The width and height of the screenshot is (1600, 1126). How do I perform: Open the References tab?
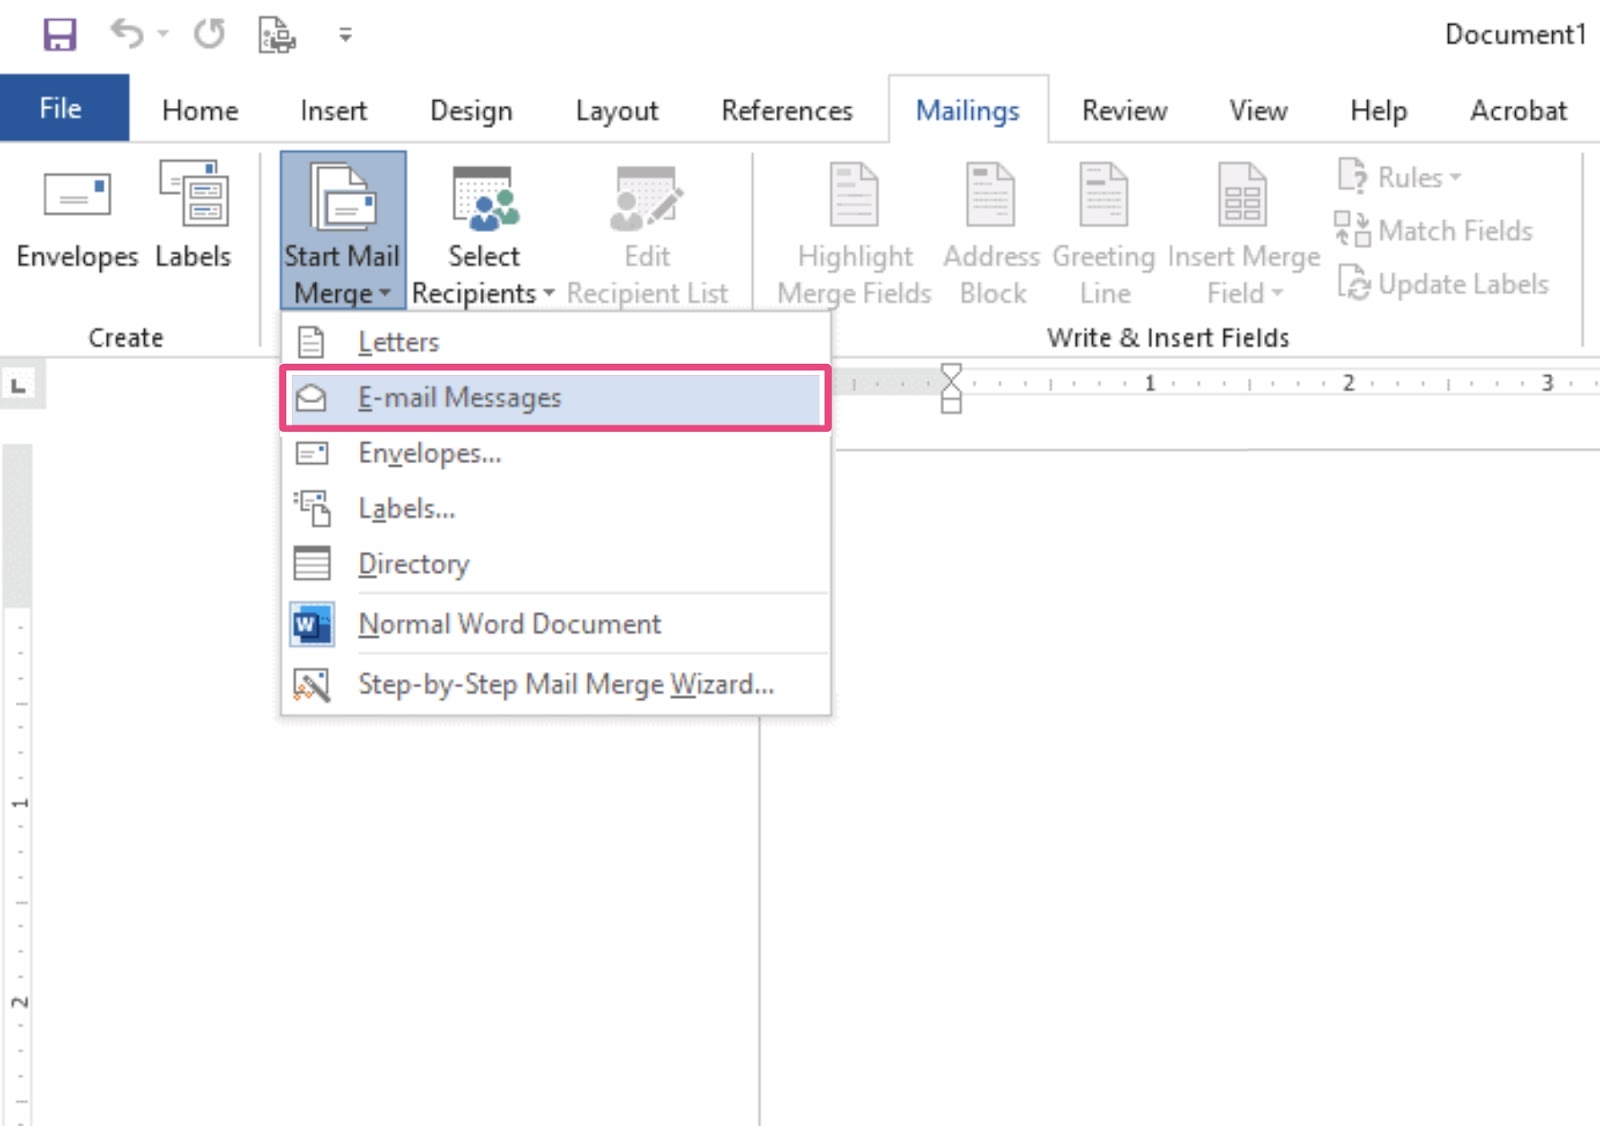pos(787,110)
